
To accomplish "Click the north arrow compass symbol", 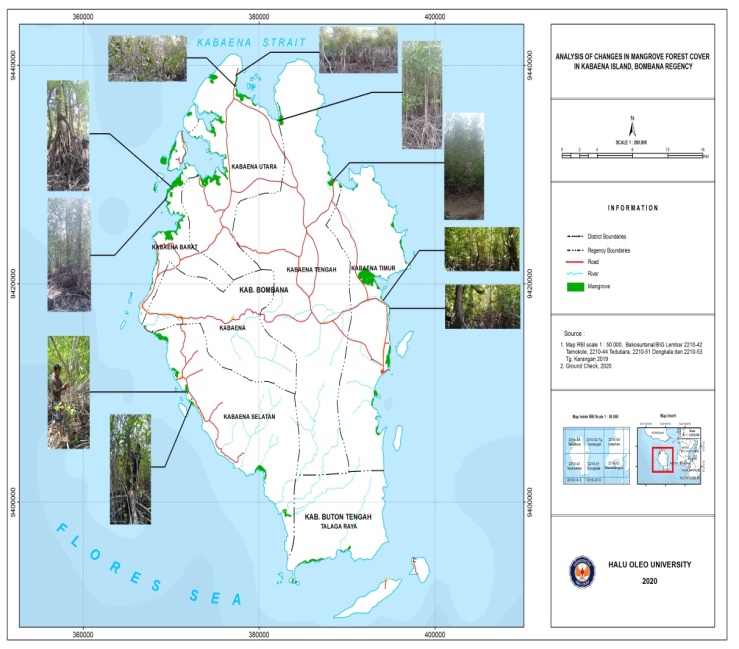I will pos(632,126).
